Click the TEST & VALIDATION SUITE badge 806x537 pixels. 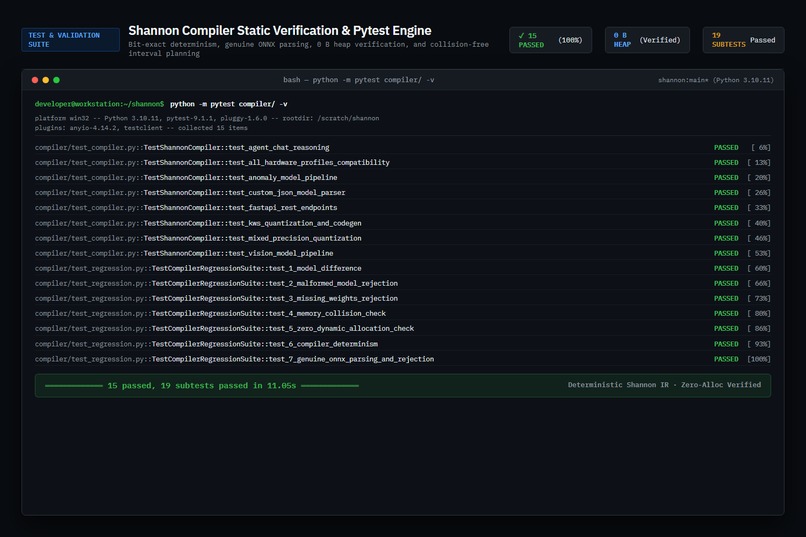click(70, 40)
